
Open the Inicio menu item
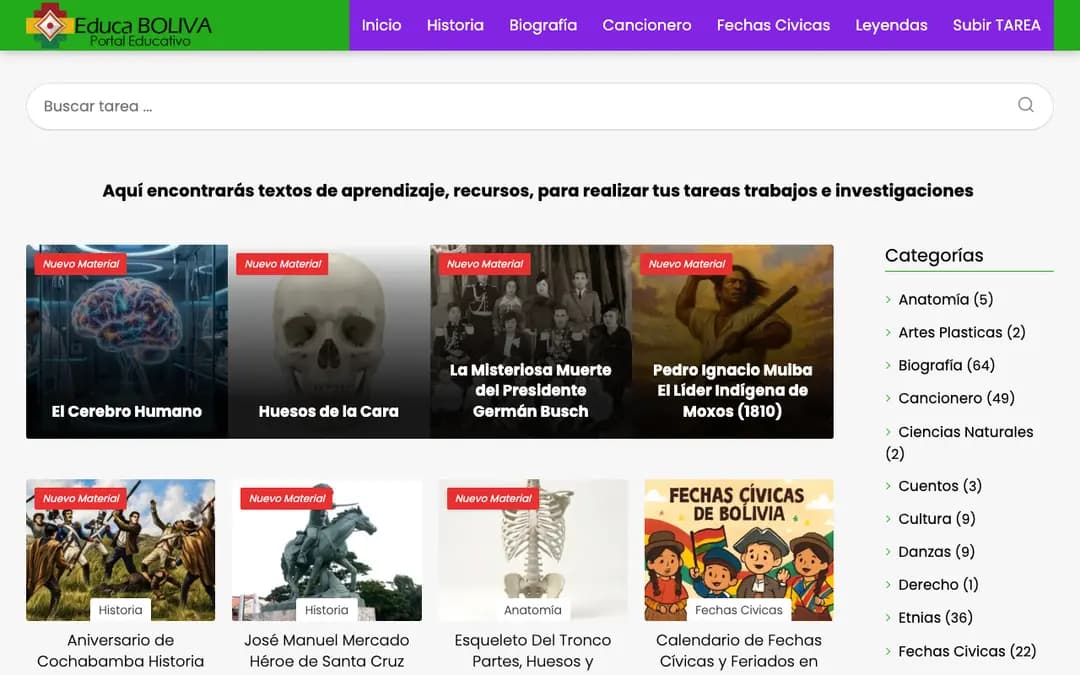(382, 25)
